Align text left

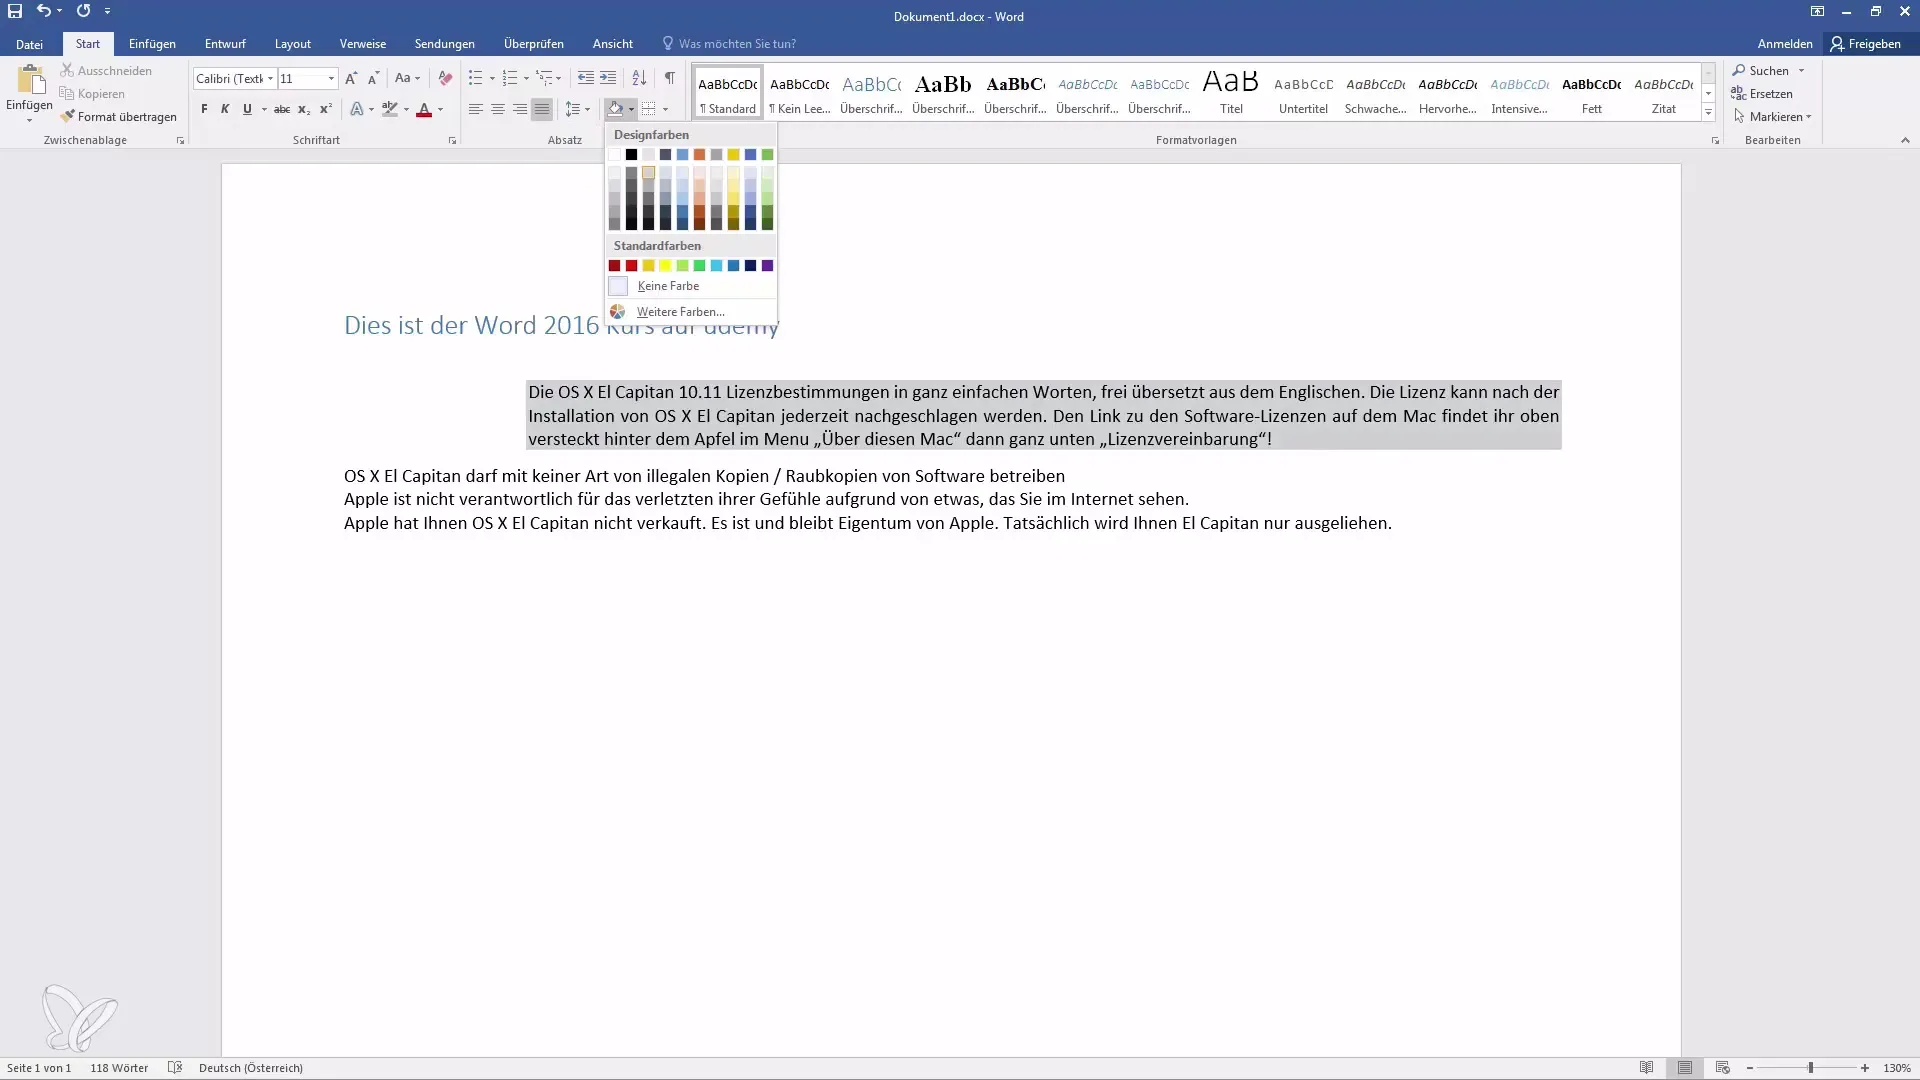pos(476,109)
